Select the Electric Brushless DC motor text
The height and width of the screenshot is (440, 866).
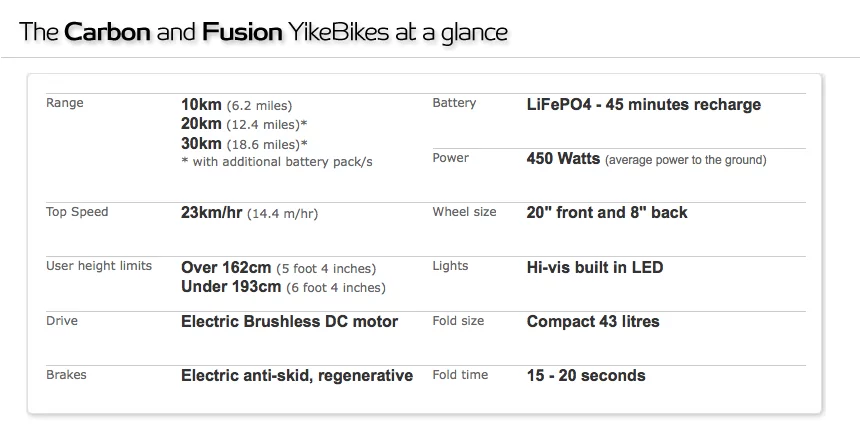pyautogui.click(x=289, y=322)
